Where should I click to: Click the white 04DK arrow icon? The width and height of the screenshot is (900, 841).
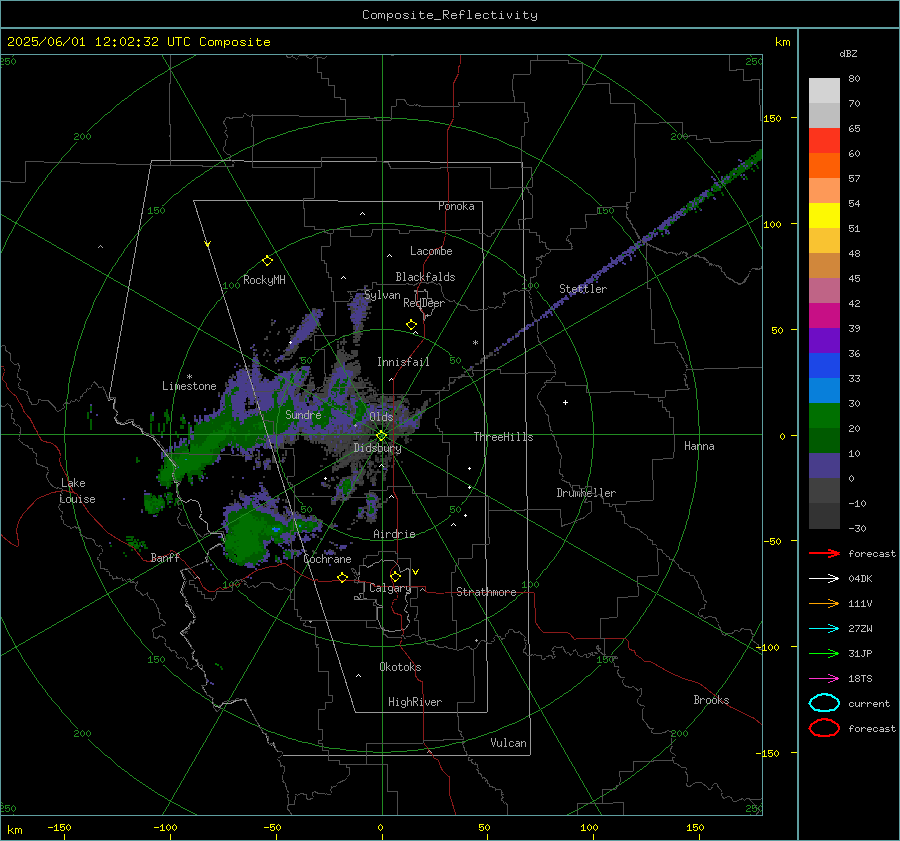point(824,578)
